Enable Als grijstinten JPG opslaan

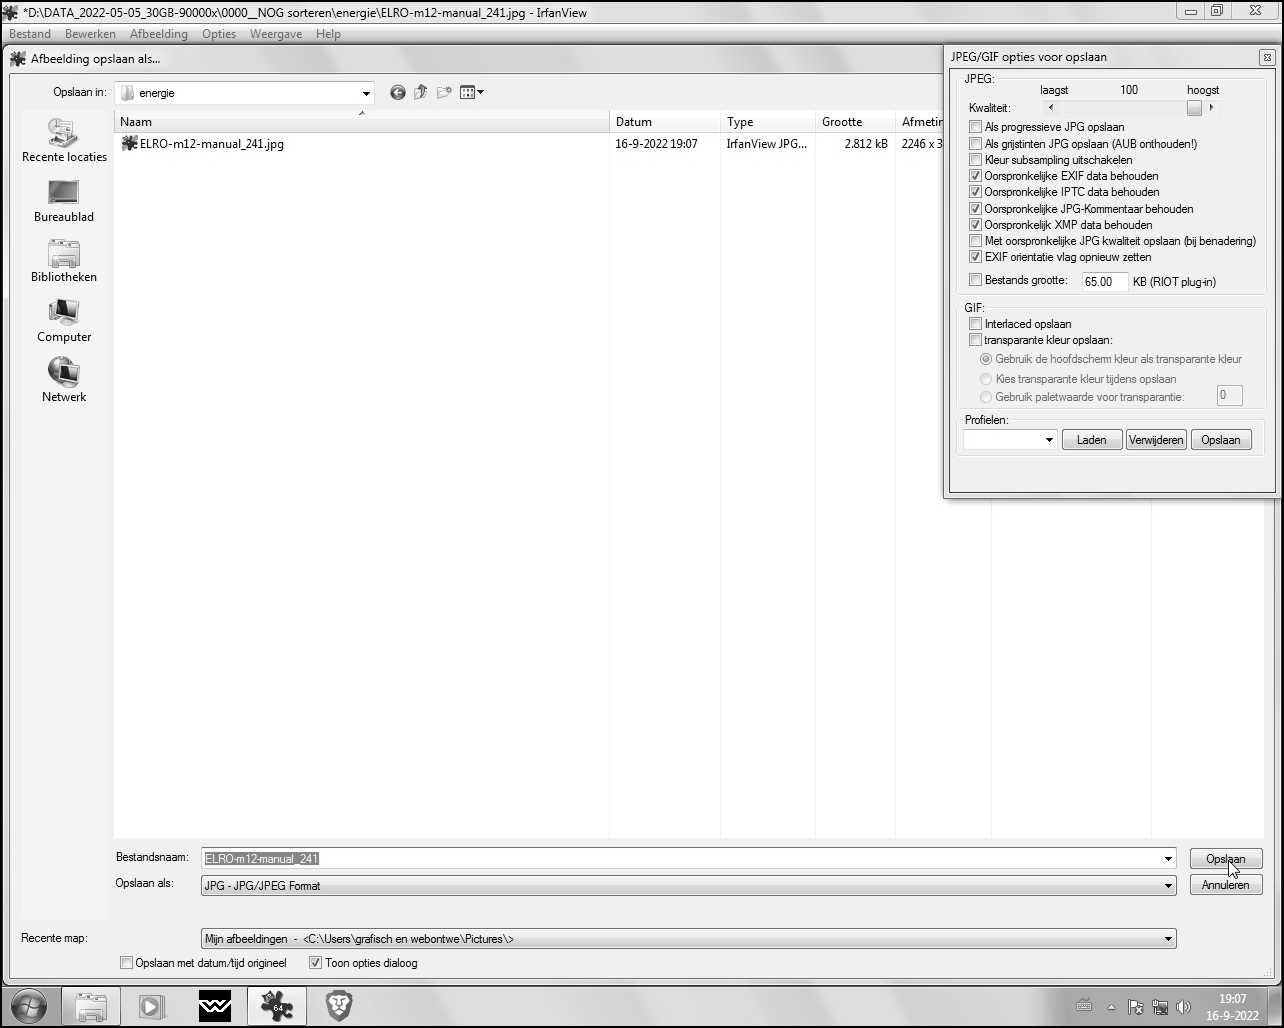tap(976, 144)
